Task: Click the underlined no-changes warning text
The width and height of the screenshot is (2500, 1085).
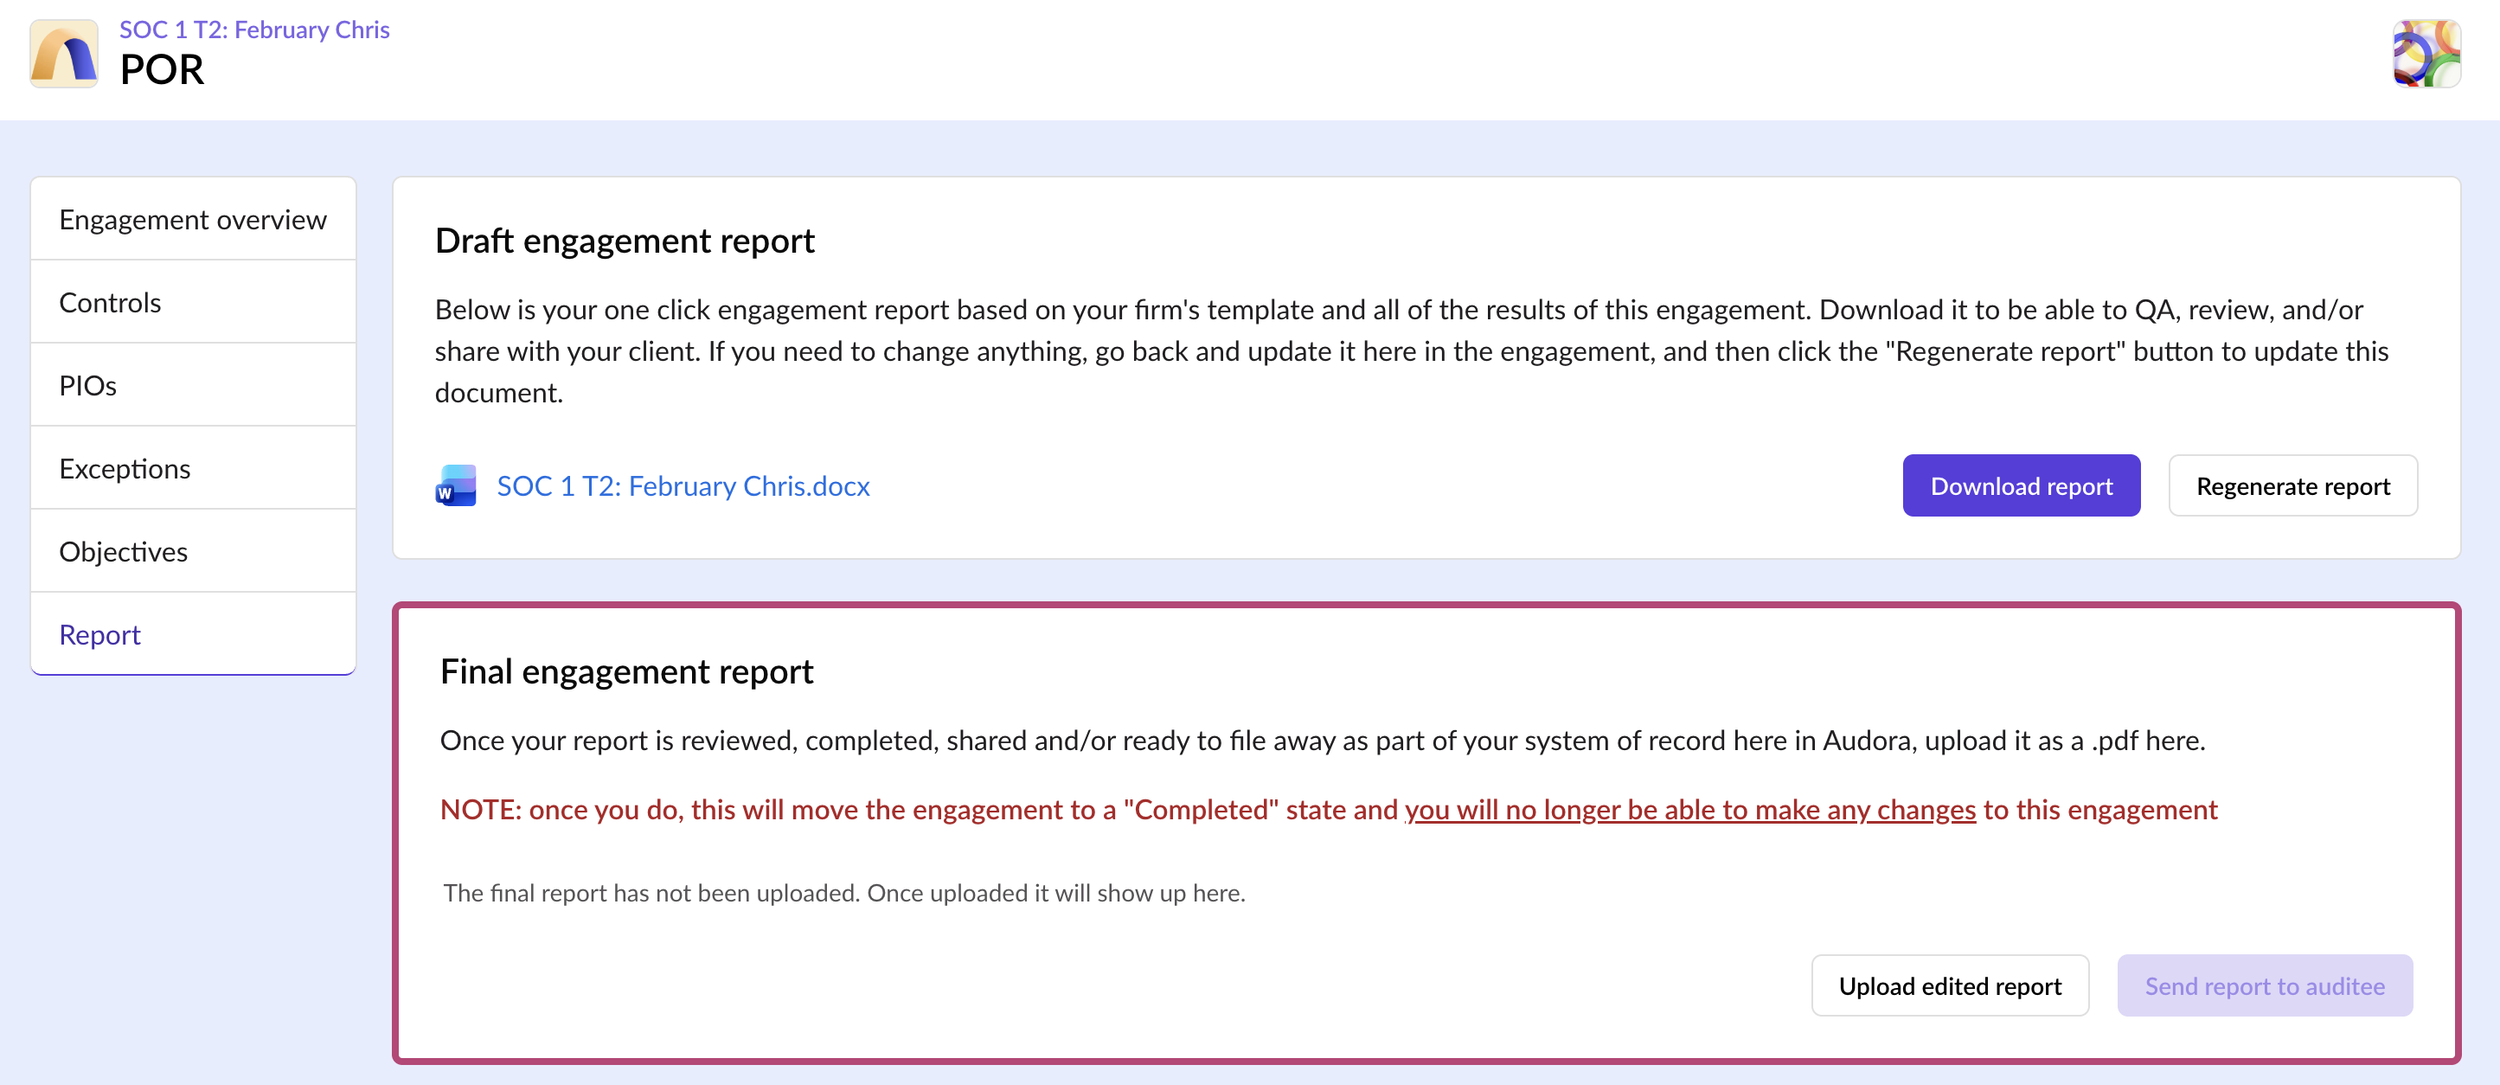Action: click(x=1690, y=809)
